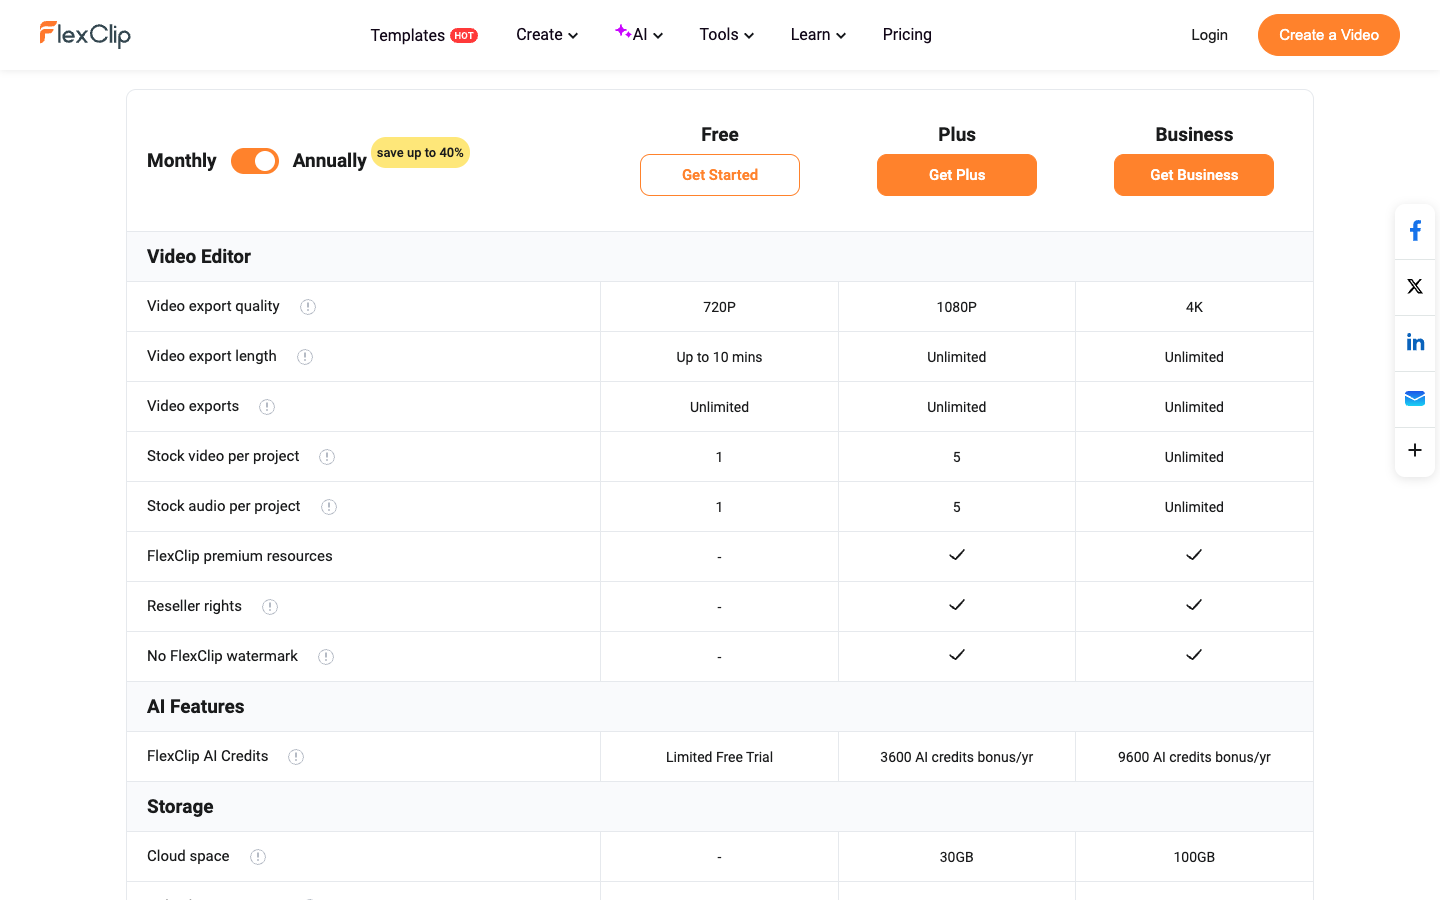This screenshot has width=1440, height=900.
Task: Click the Get Plus button
Action: pyautogui.click(x=957, y=175)
